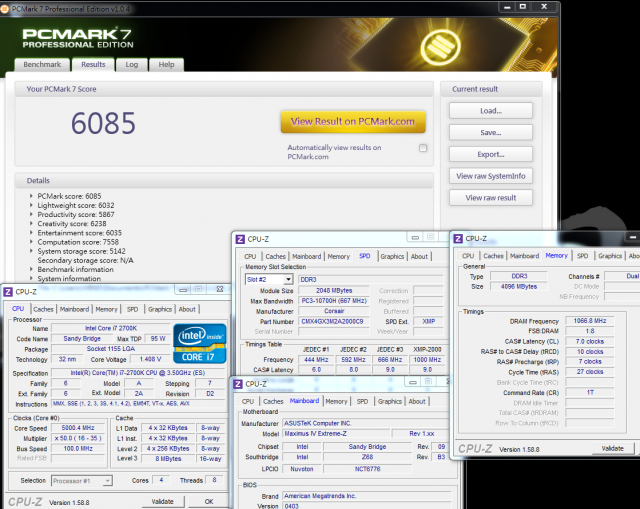Click View Result on PCMark.com button
Image resolution: width=640 pixels, height=509 pixels.
click(353, 122)
